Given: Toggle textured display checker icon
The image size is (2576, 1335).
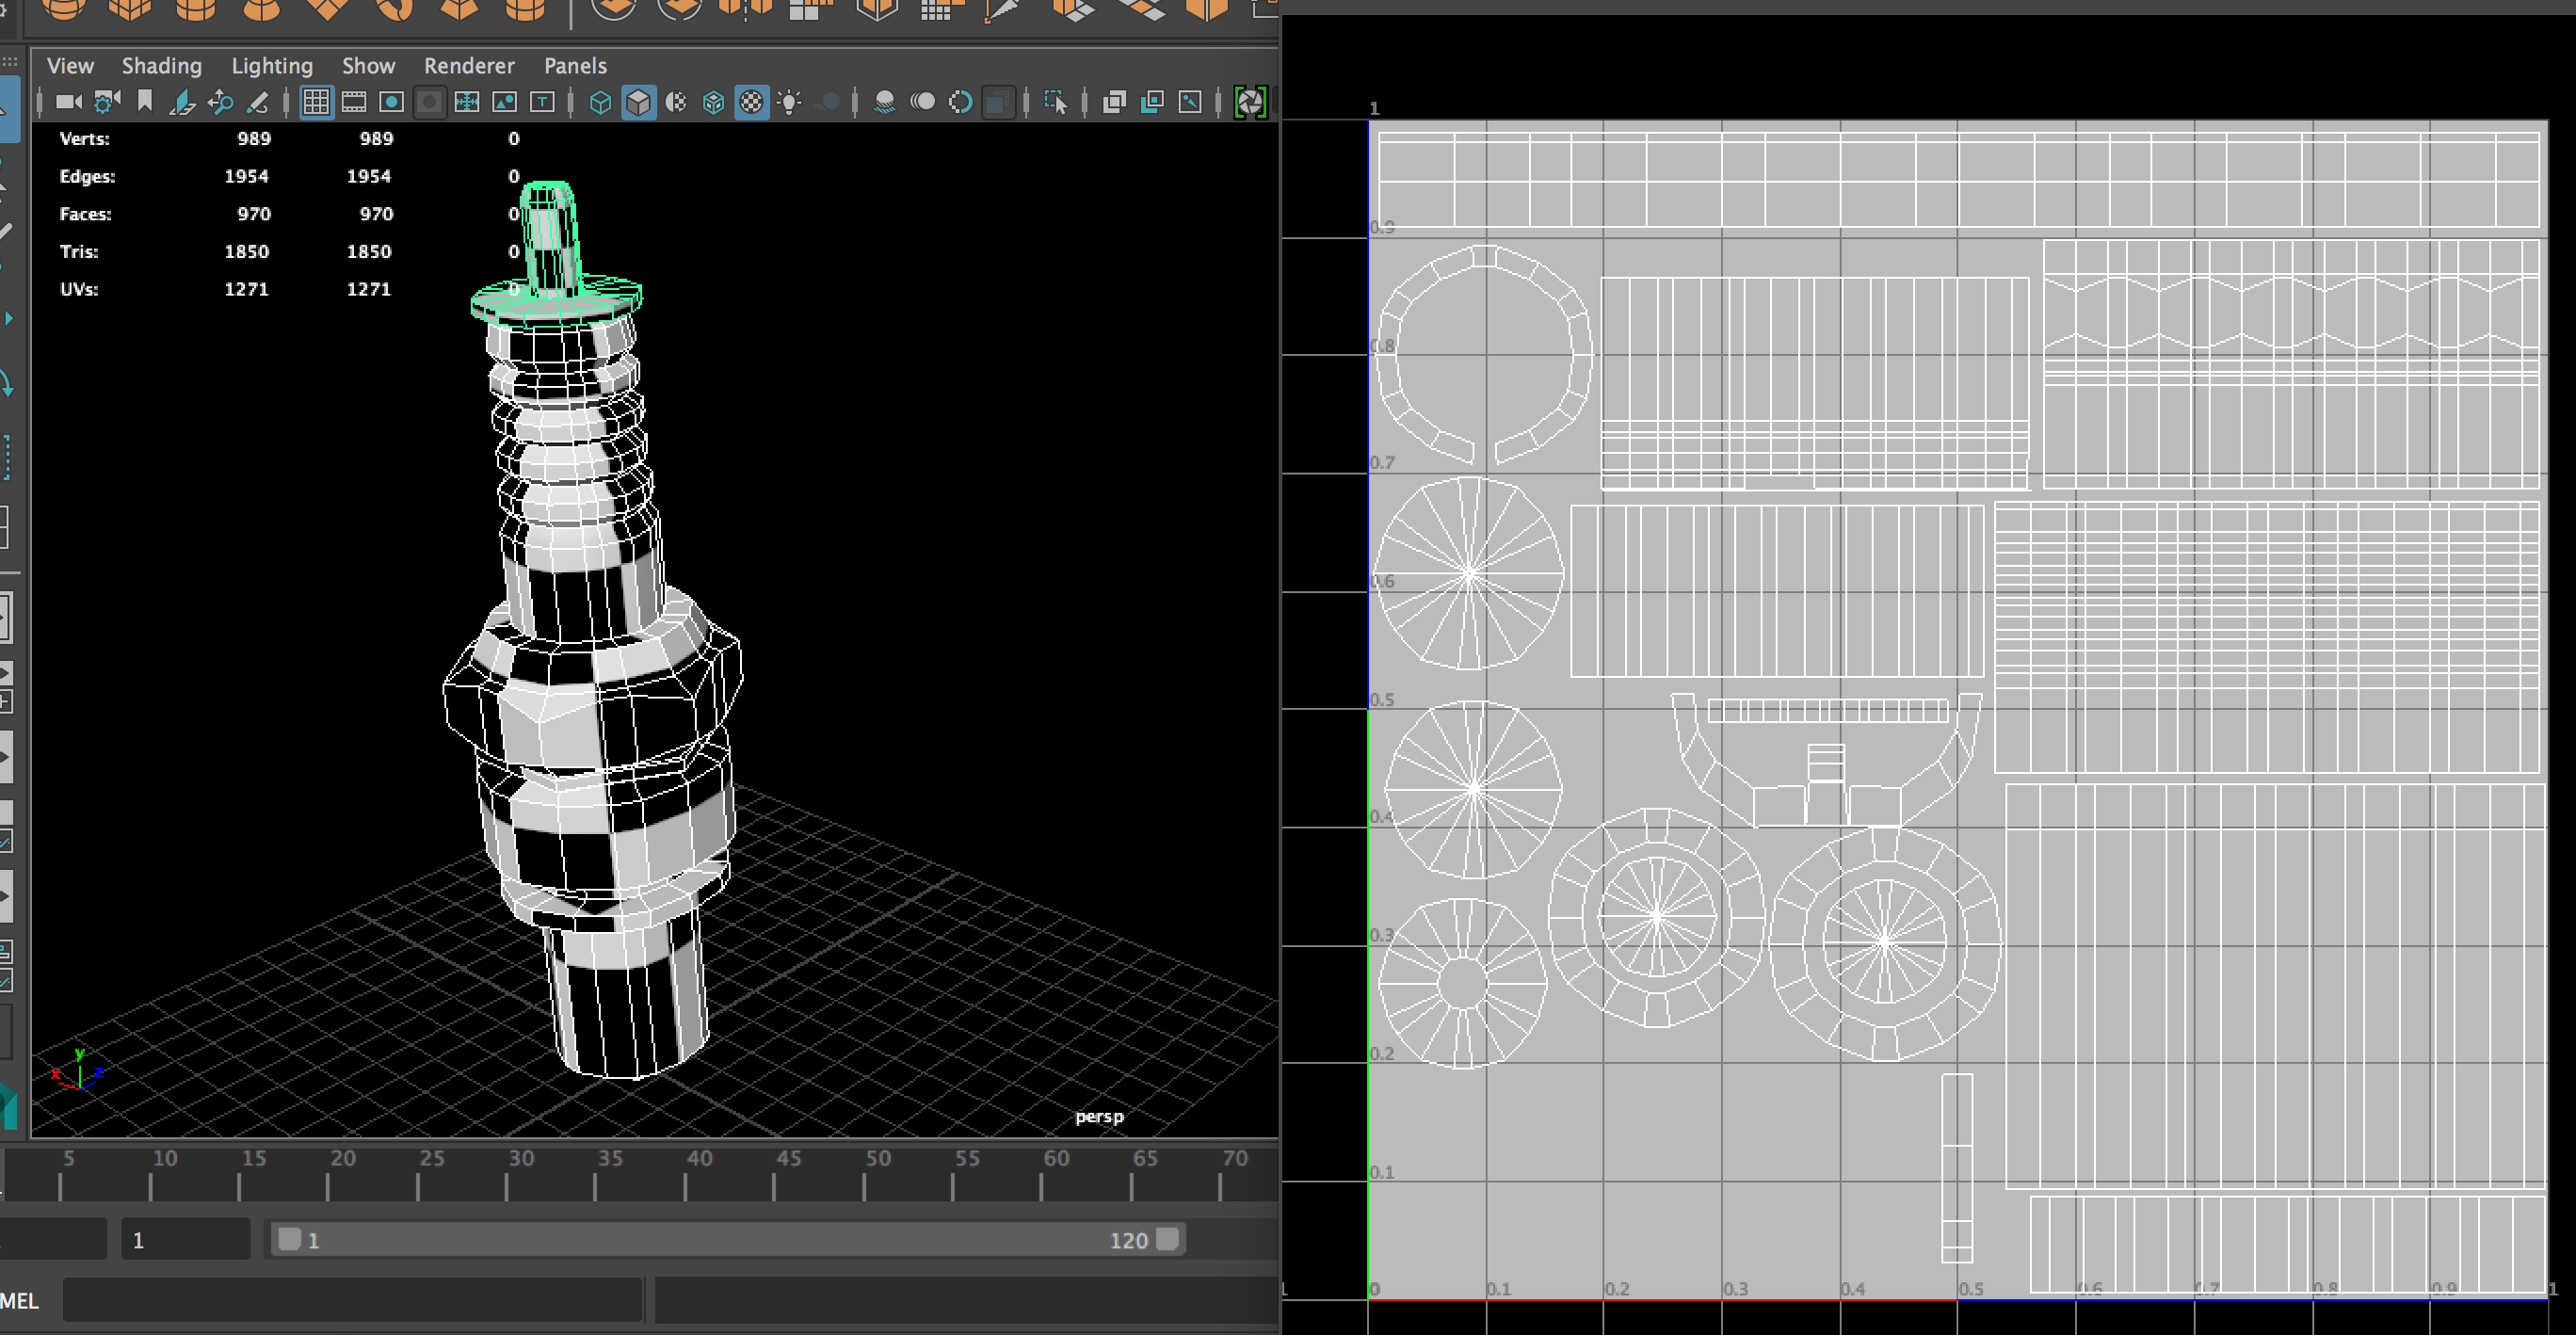Looking at the screenshot, I should tap(751, 102).
